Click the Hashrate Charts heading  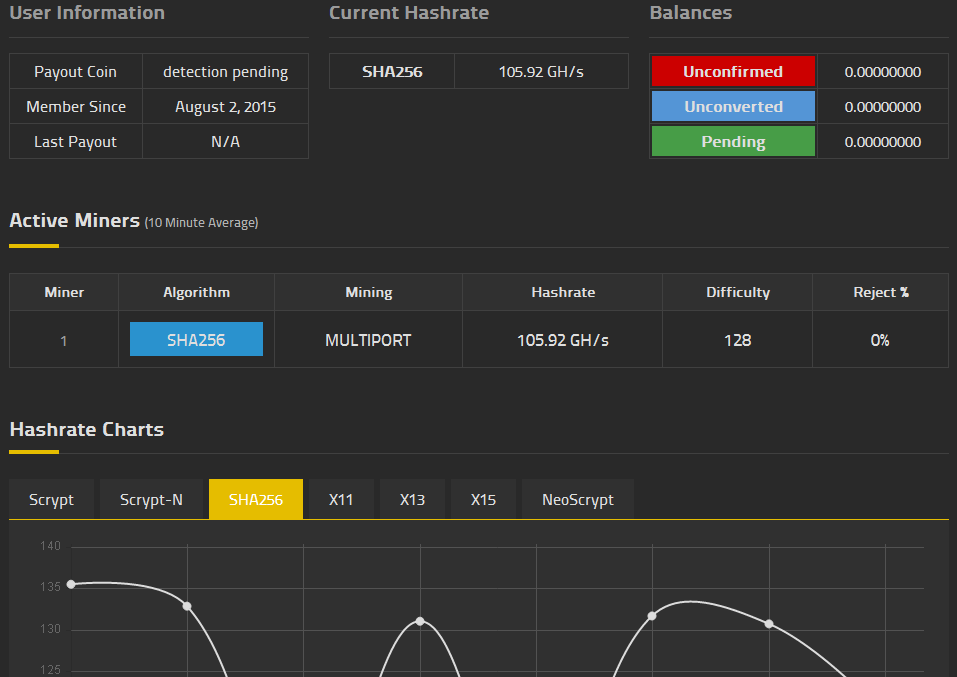[x=87, y=429]
